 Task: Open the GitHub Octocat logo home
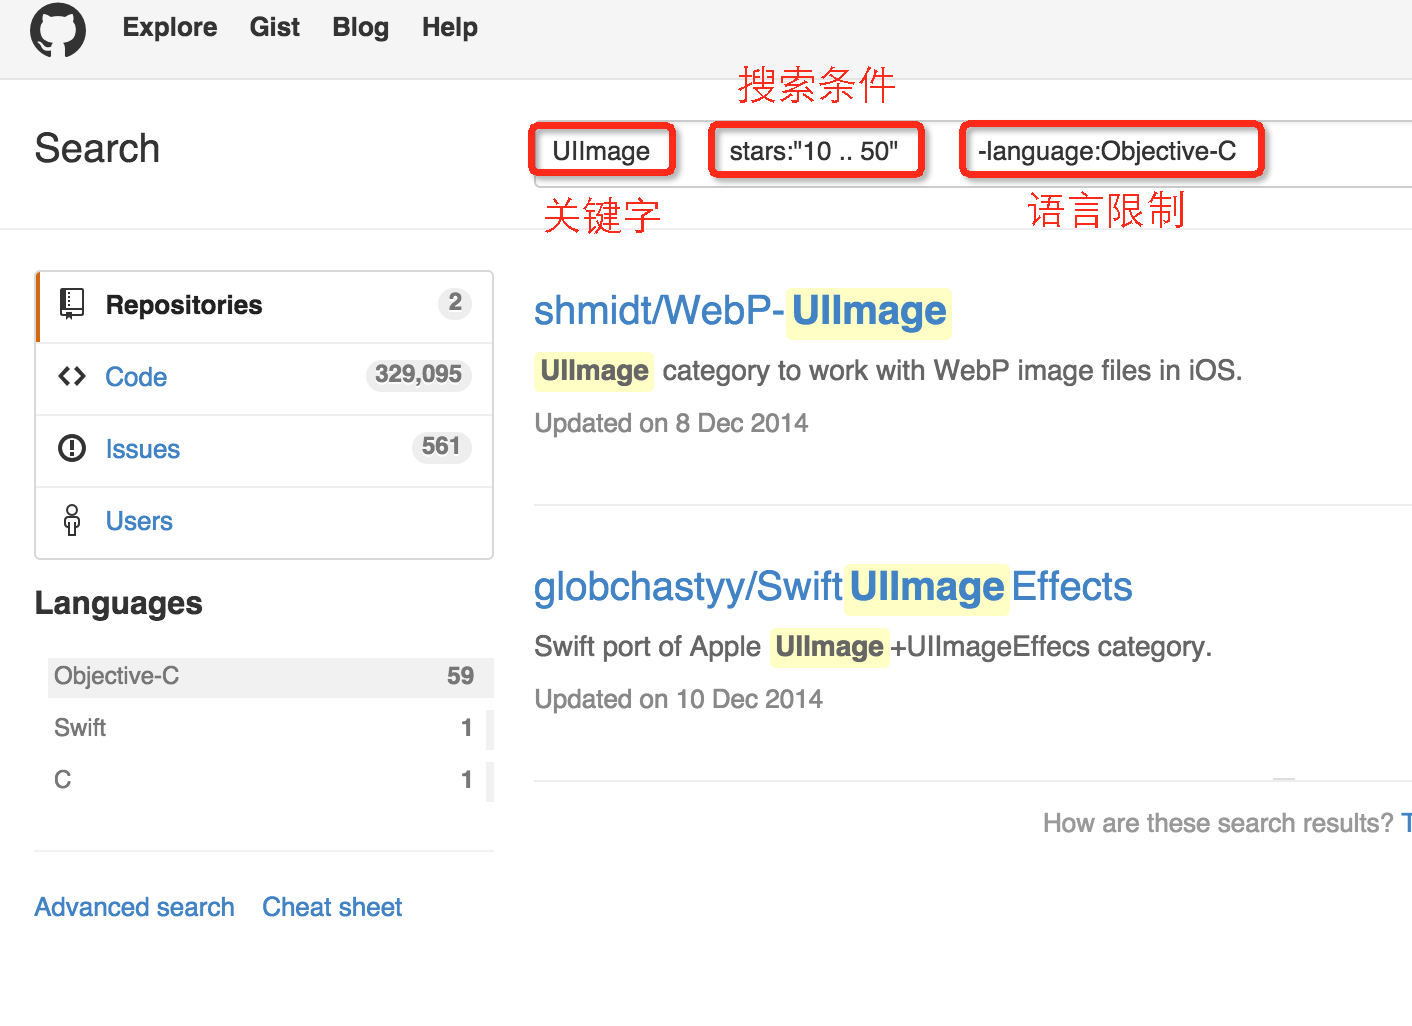[58, 29]
